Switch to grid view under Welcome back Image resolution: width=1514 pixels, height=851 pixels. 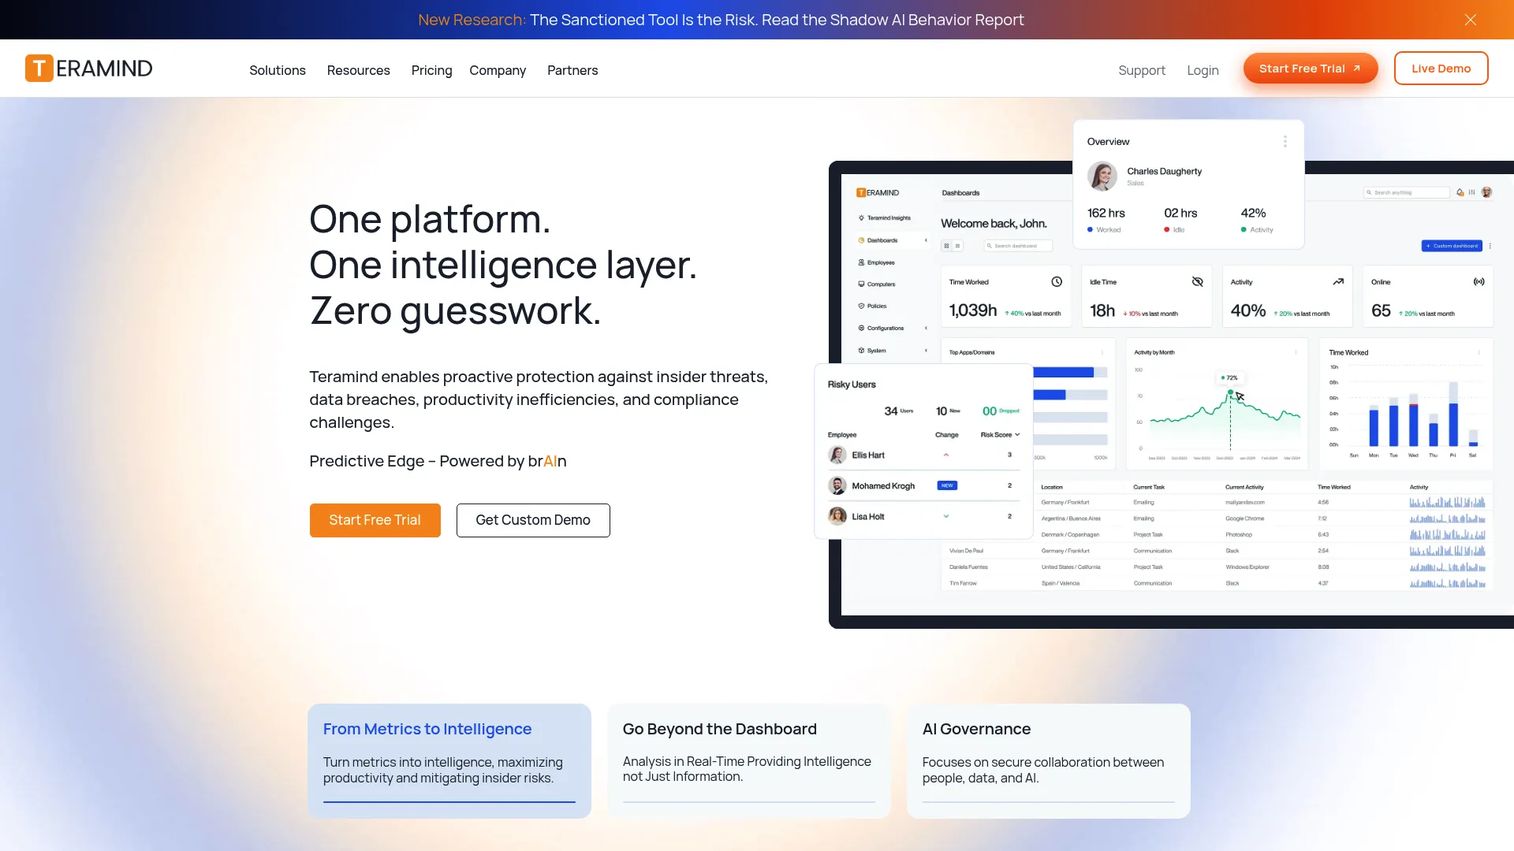[946, 245]
